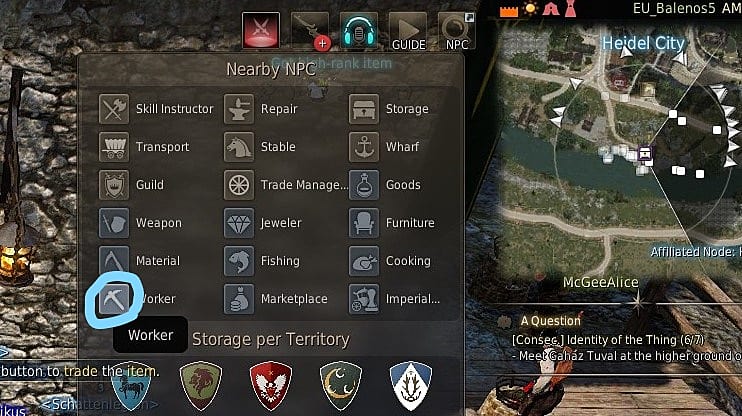Click the A Question quest entry
This screenshot has width=742, height=416.
click(x=550, y=321)
